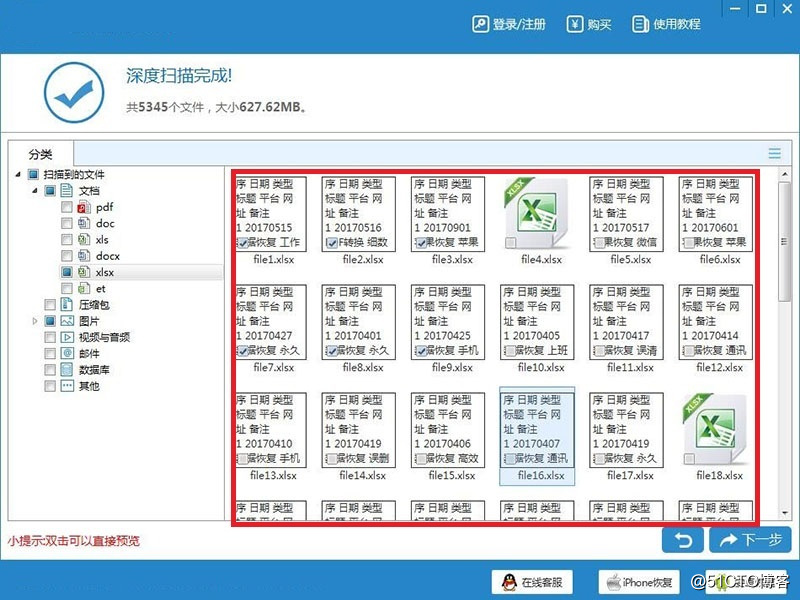Click the 购买 link

[599, 24]
